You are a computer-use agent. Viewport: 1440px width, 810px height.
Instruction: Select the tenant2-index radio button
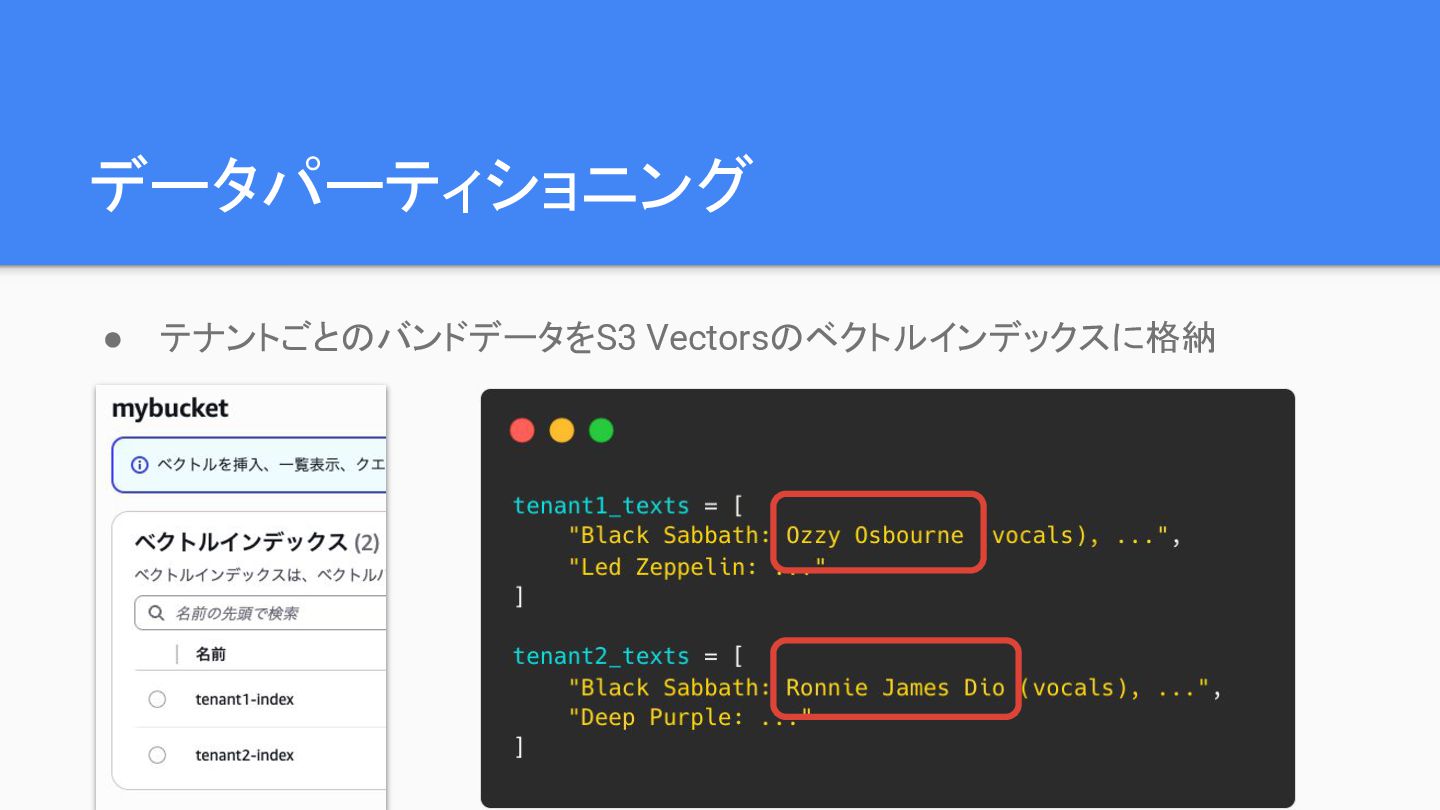(x=157, y=755)
